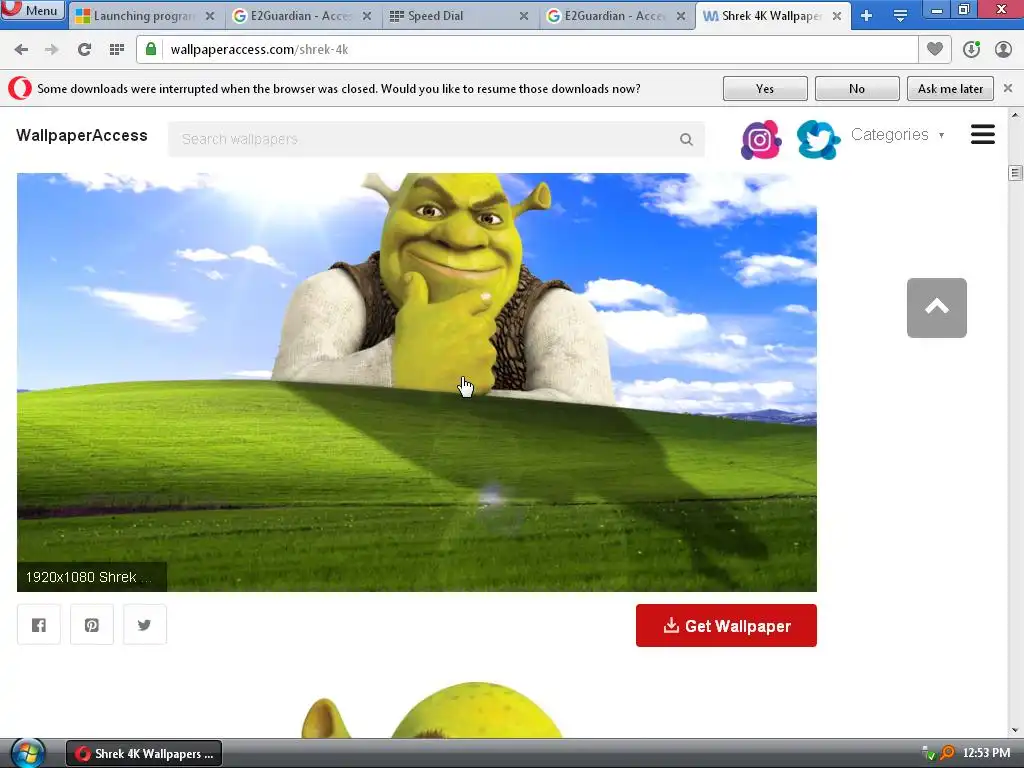Click the vertical scrollbar thumb

click(1015, 172)
